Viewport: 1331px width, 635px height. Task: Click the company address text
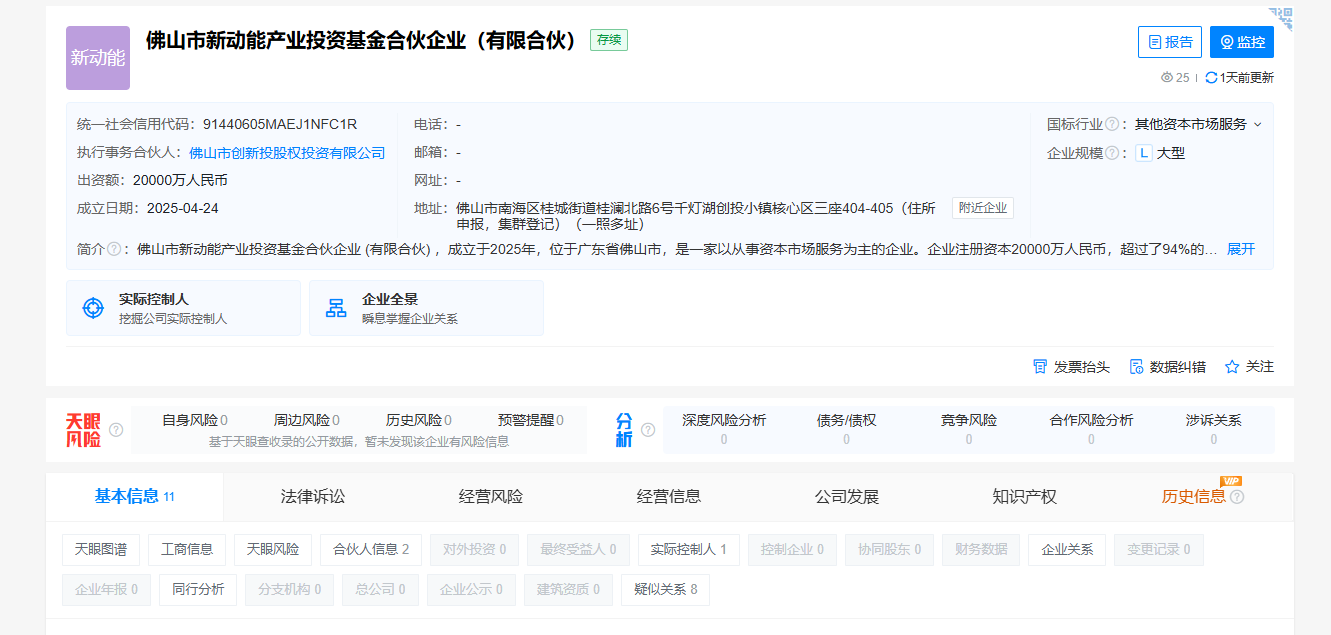pyautogui.click(x=696, y=216)
